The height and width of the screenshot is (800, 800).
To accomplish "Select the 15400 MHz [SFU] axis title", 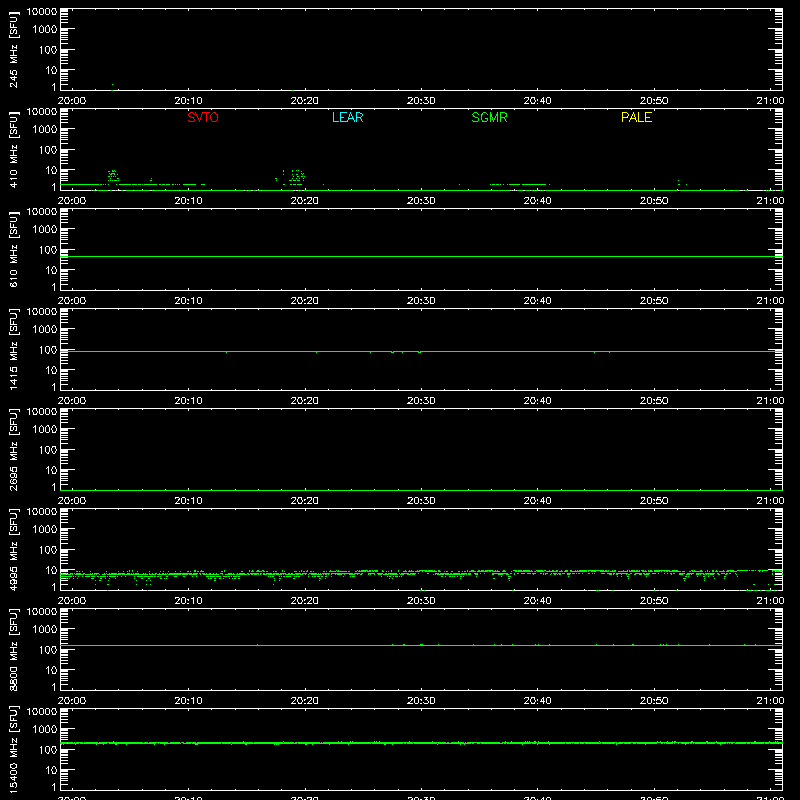I will pyautogui.click(x=13, y=749).
